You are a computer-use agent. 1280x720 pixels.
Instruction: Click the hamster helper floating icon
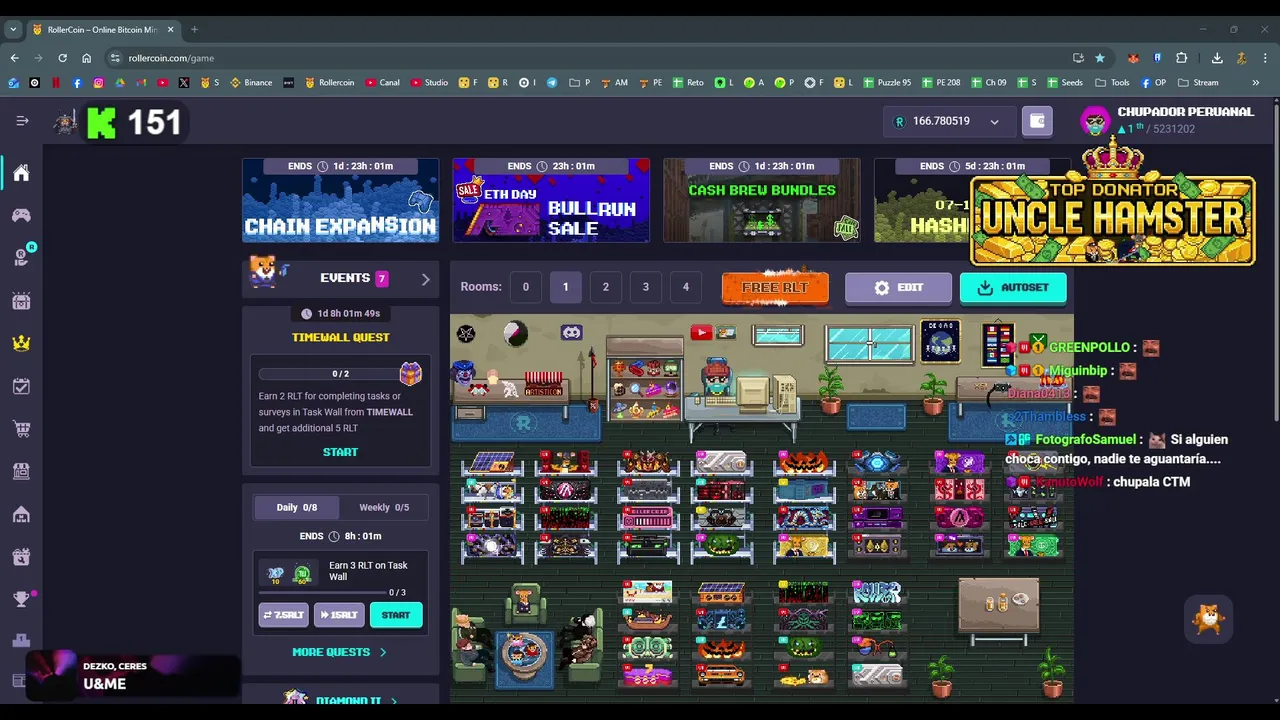(x=1209, y=620)
